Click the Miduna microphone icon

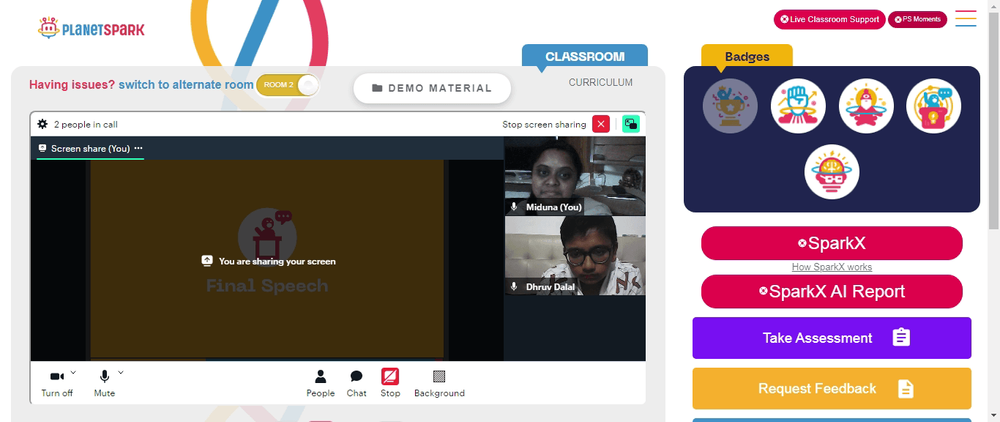514,207
